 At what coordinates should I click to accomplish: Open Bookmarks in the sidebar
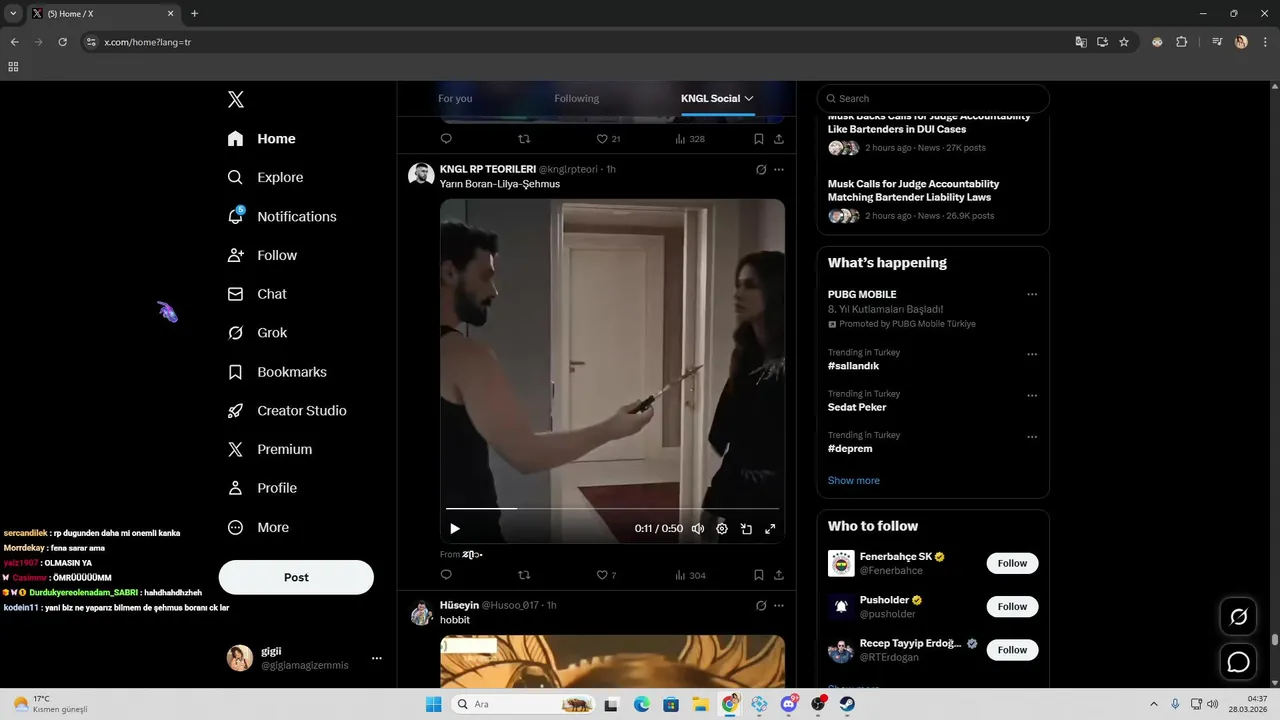coord(277,372)
